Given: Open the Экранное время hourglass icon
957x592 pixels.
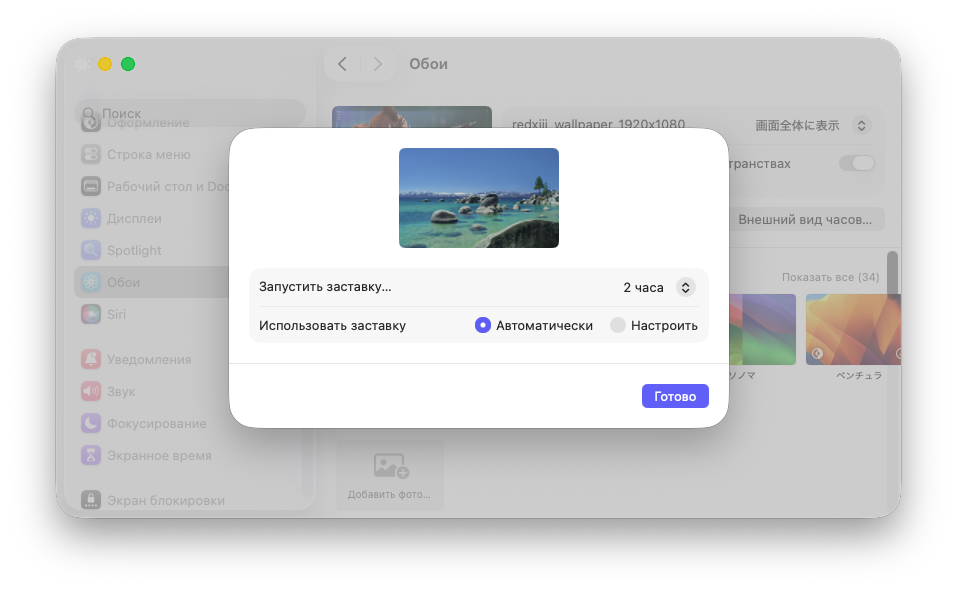Looking at the screenshot, I should [91, 455].
